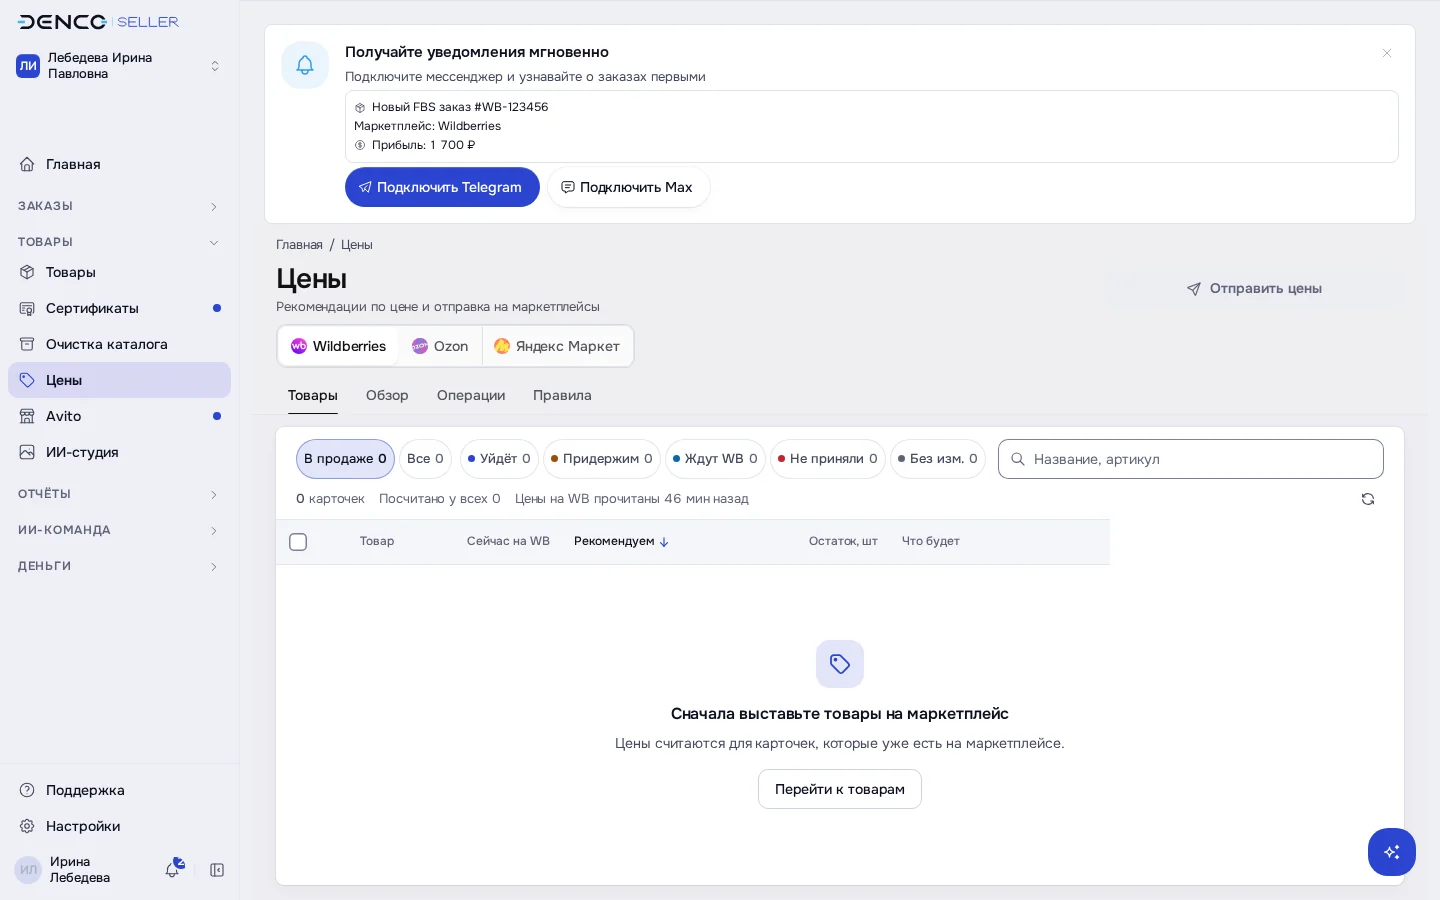Focus the Название, артикул search field
Image resolution: width=1440 pixels, height=900 pixels.
(x=1191, y=459)
